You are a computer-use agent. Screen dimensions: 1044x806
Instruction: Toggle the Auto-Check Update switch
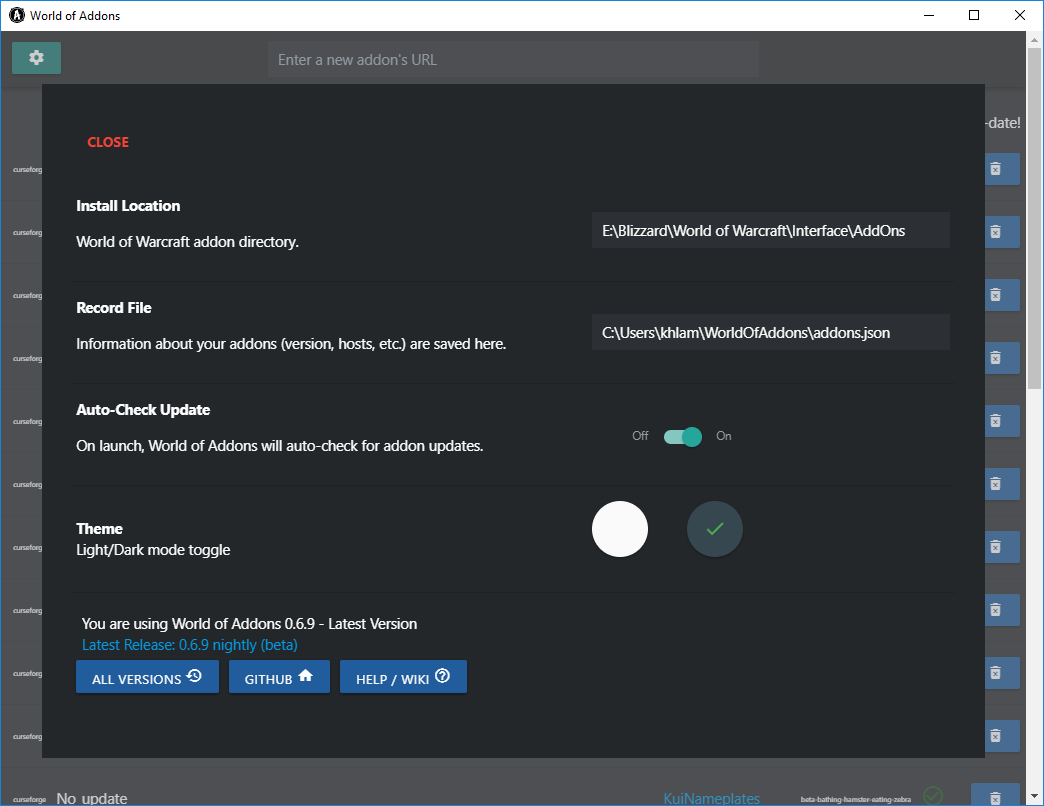pyautogui.click(x=682, y=436)
